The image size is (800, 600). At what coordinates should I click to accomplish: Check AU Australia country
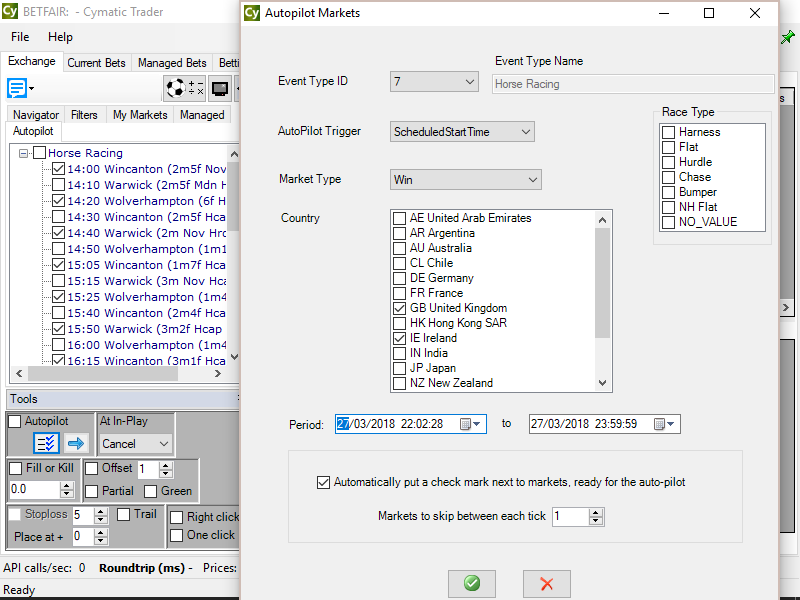[399, 248]
